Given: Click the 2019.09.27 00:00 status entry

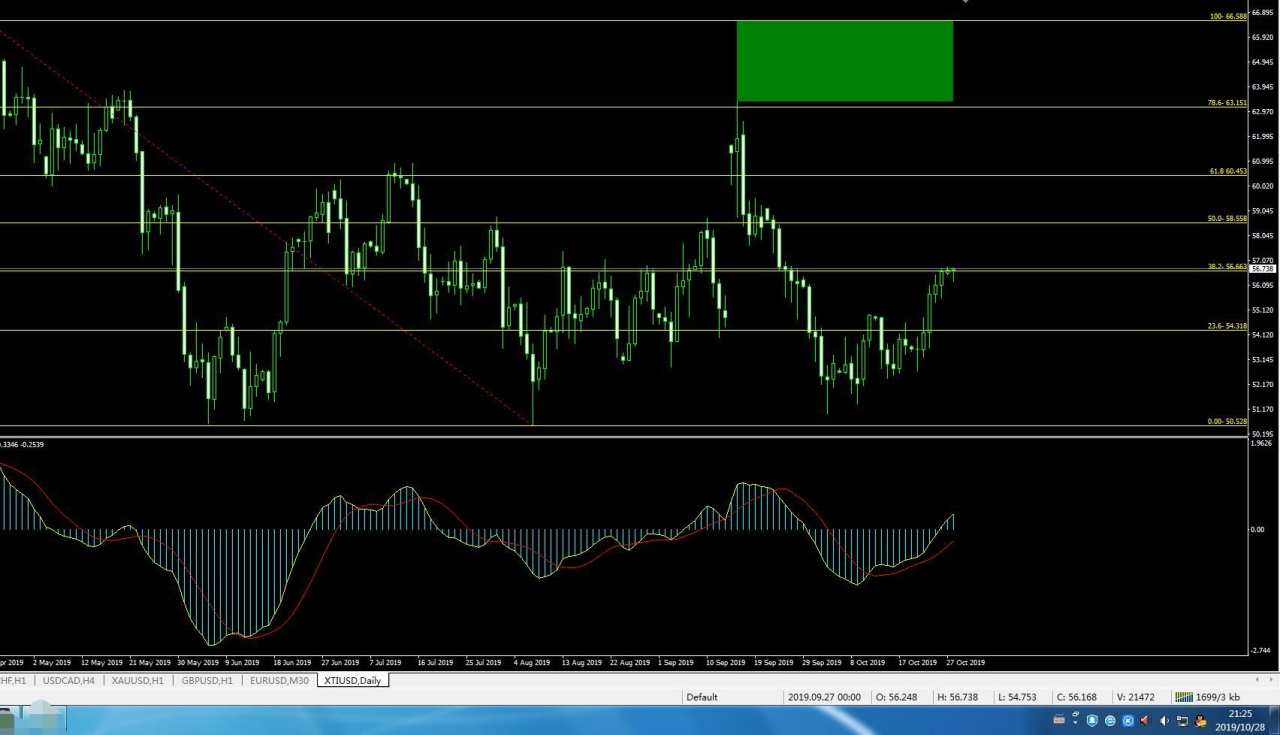Looking at the screenshot, I should point(824,697).
